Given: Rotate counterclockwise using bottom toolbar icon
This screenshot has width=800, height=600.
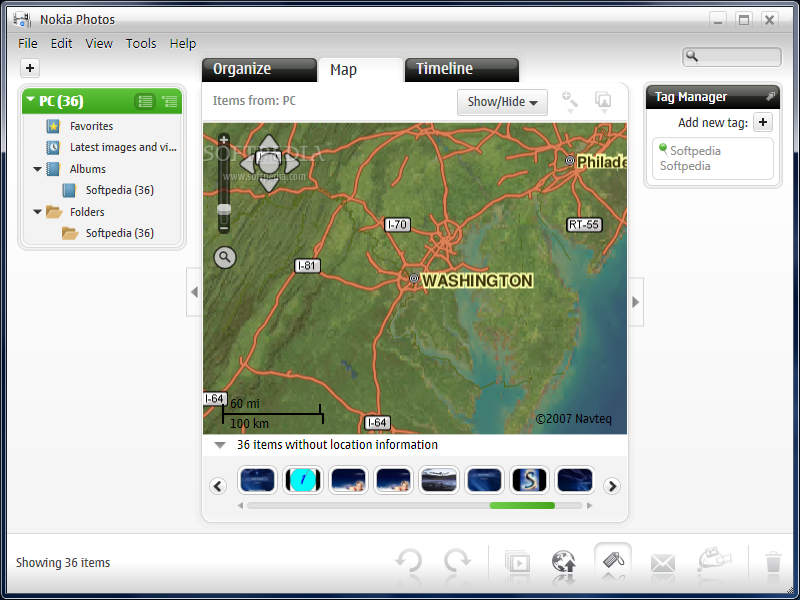Looking at the screenshot, I should click(x=409, y=562).
